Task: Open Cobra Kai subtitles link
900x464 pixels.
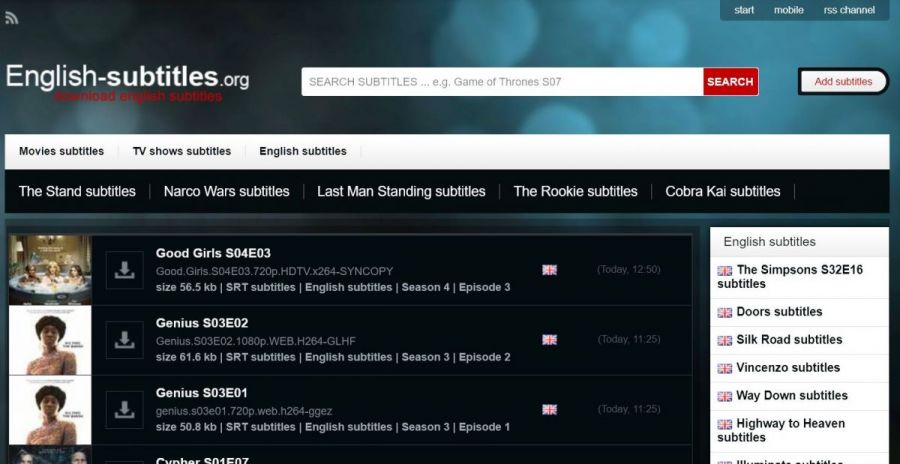Action: (723, 191)
